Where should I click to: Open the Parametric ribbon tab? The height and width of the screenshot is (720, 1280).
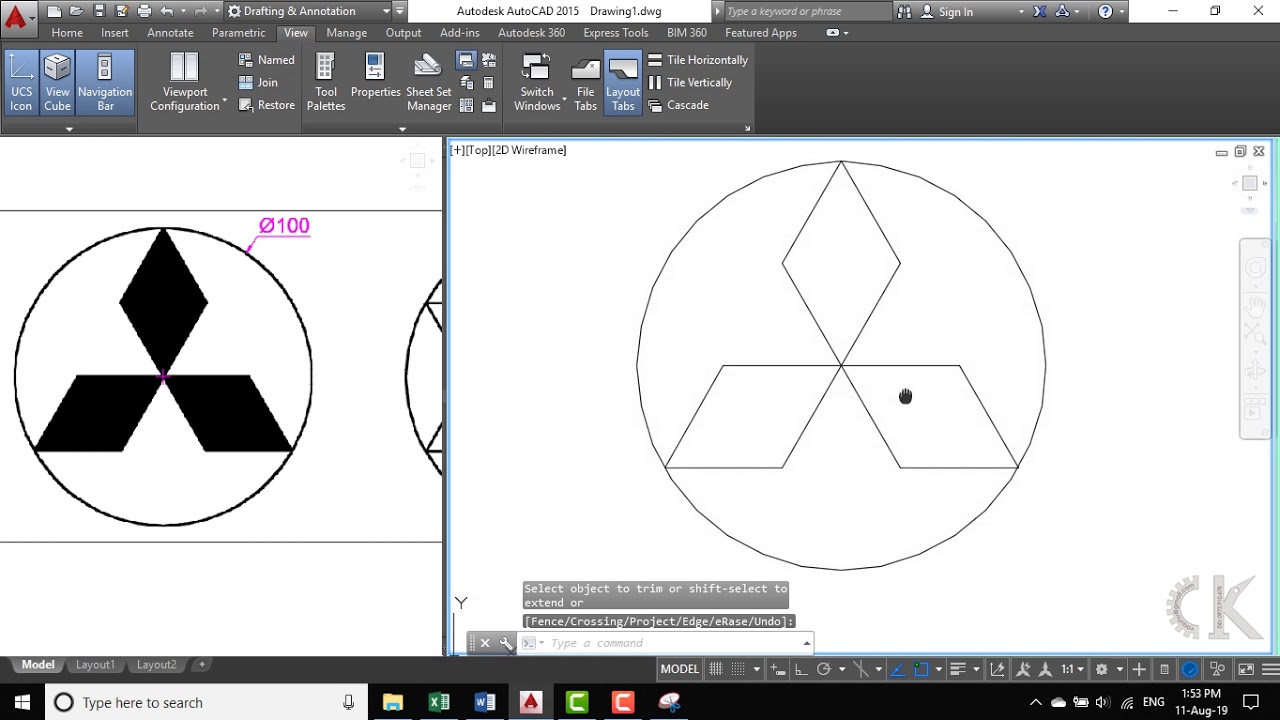click(238, 33)
